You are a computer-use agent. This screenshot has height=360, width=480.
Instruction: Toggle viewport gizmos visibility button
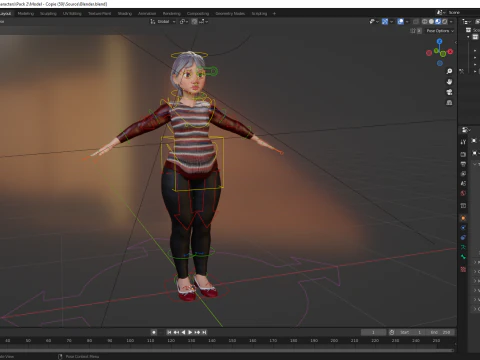pos(385,21)
